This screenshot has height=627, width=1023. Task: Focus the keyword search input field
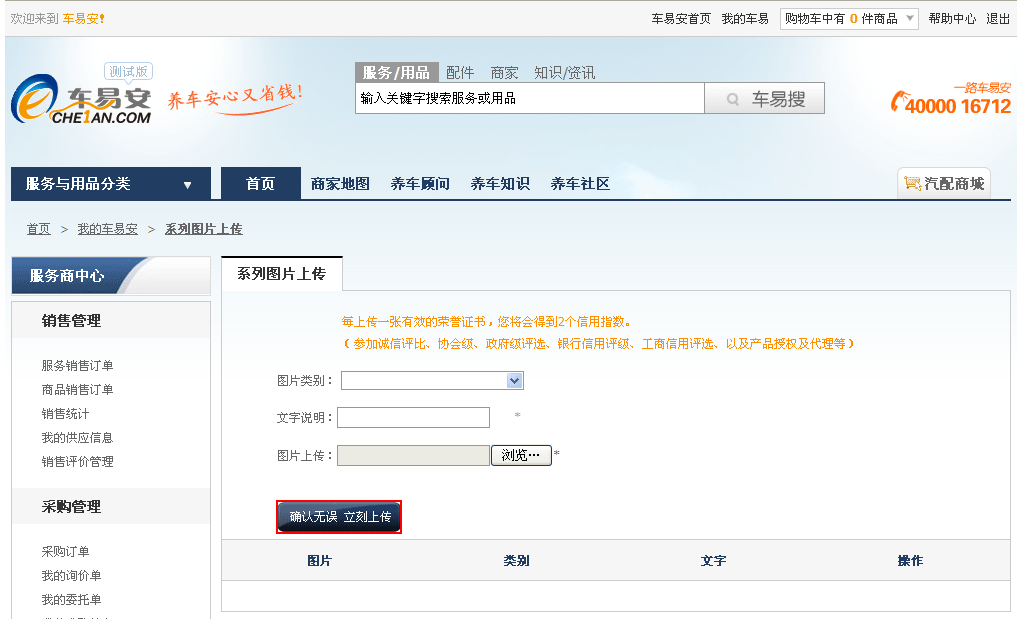pyautogui.click(x=530, y=99)
